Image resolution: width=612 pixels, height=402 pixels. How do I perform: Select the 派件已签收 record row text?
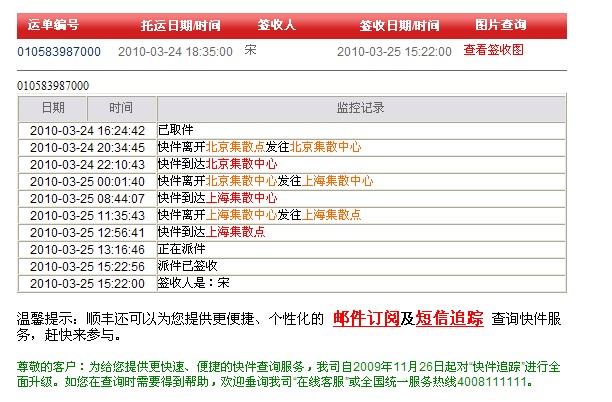181,266
